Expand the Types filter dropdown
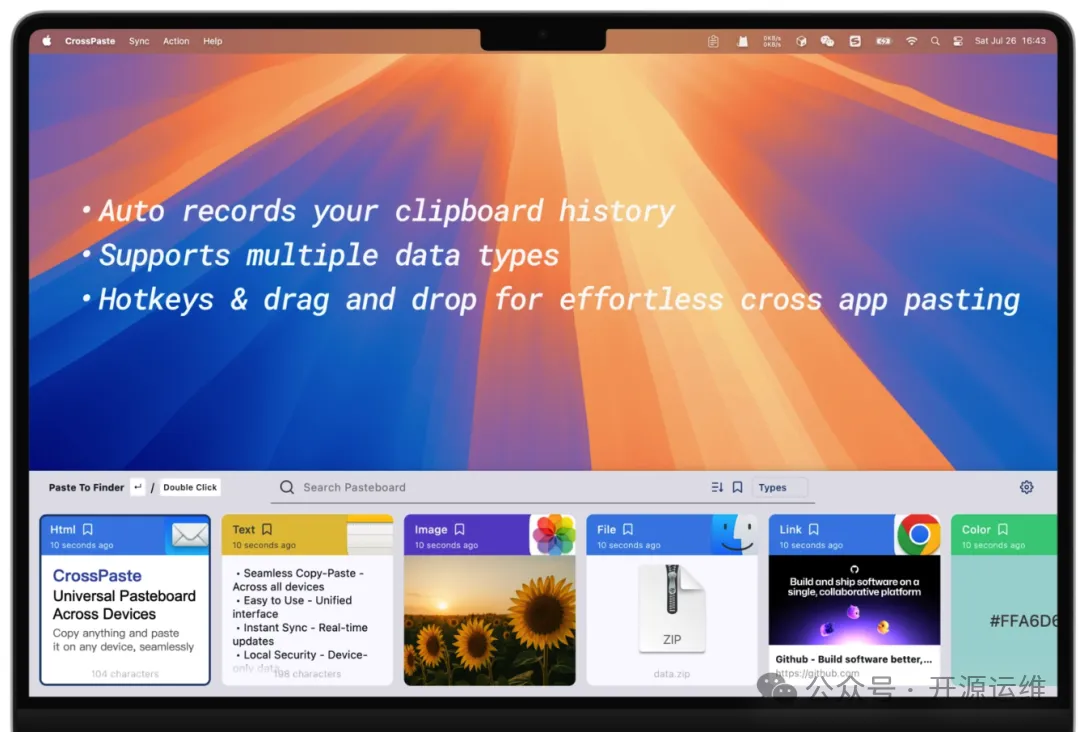This screenshot has width=1080, height=732. point(779,487)
